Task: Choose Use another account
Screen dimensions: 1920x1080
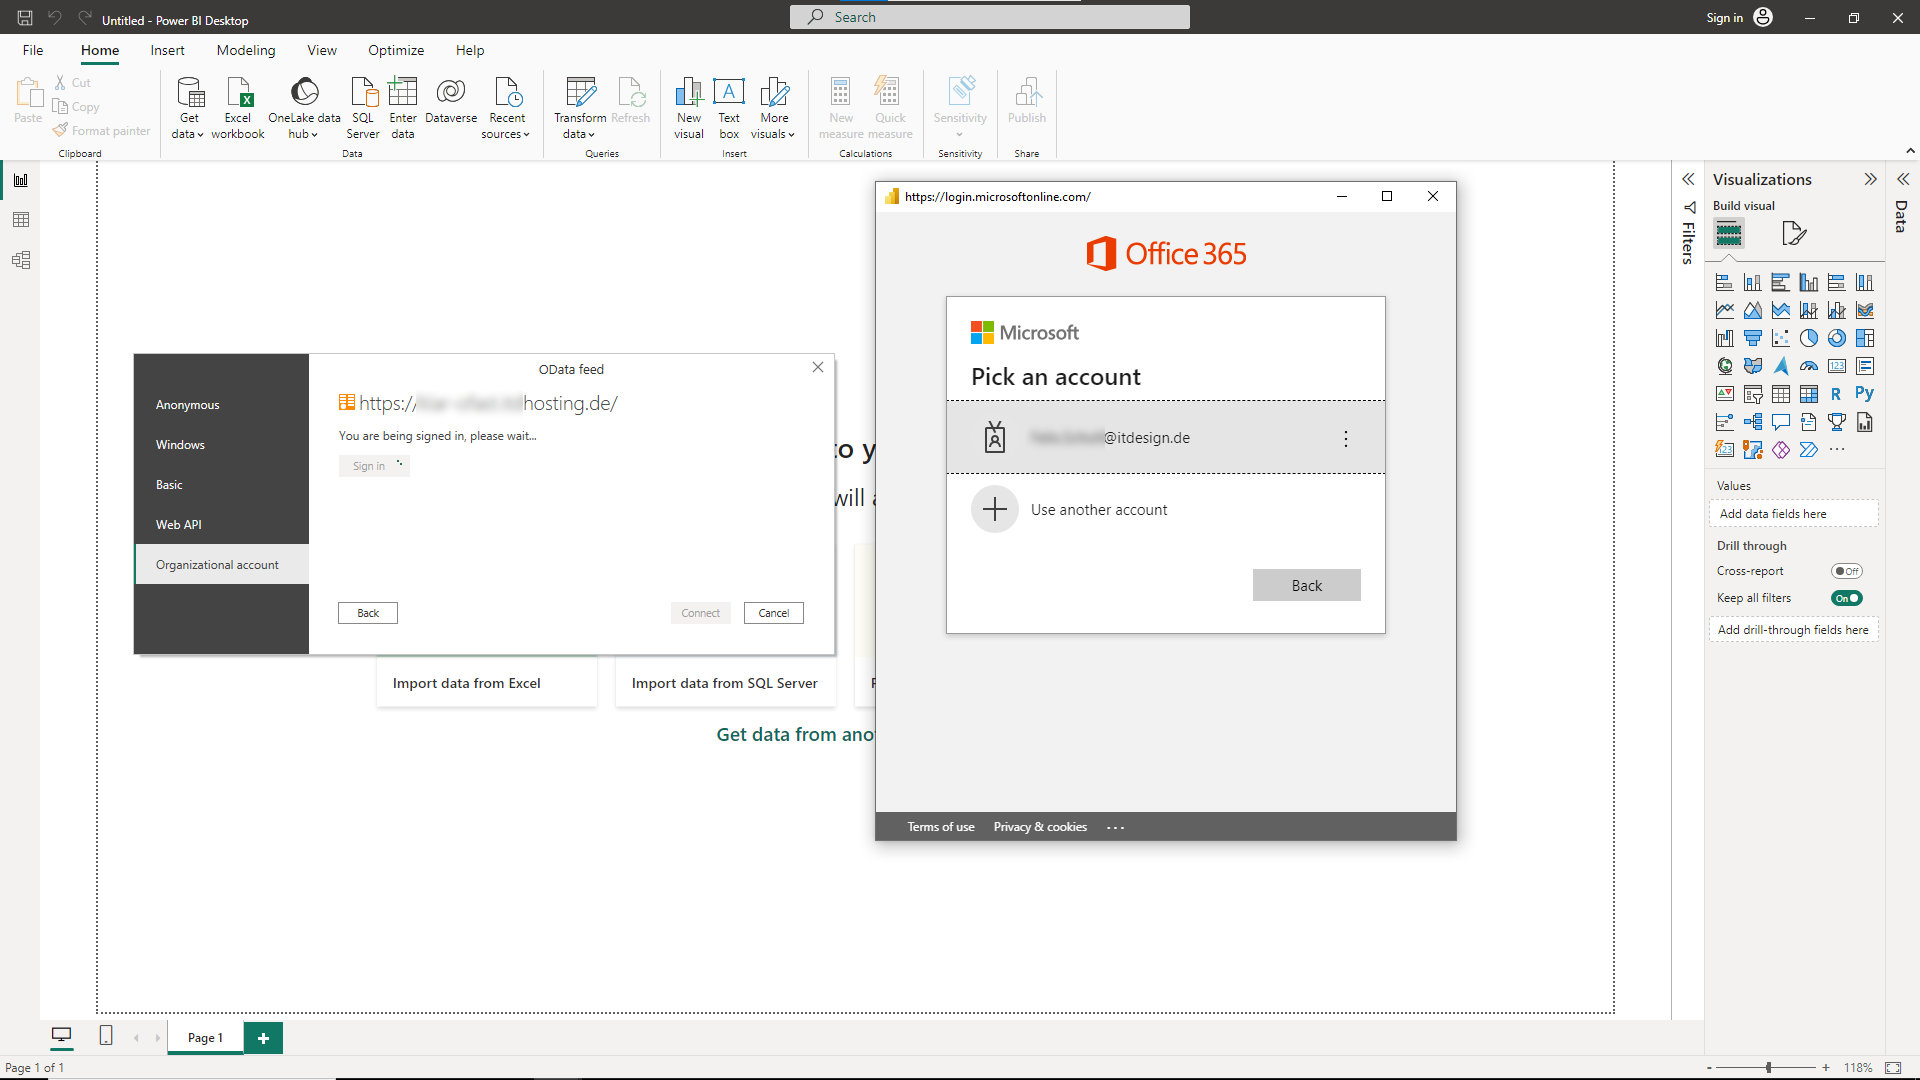Action: coord(1166,510)
